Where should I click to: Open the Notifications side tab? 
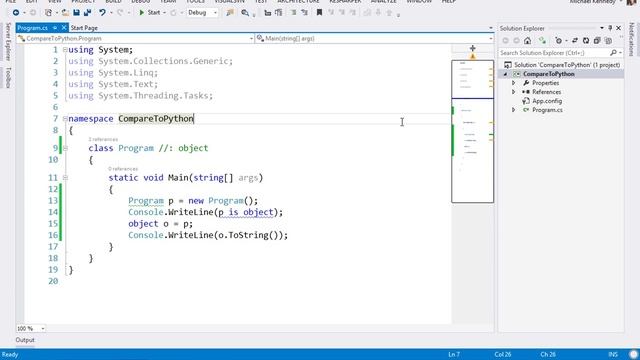pyautogui.click(x=631, y=39)
